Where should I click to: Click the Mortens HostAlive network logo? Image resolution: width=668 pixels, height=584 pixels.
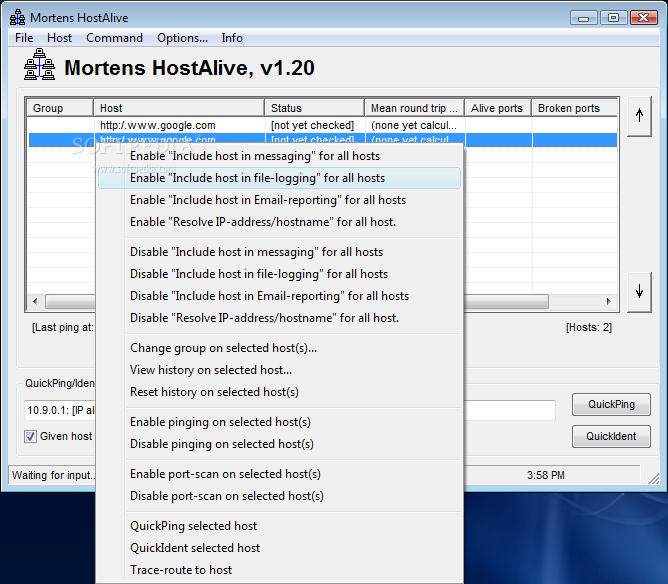pyautogui.click(x=39, y=64)
